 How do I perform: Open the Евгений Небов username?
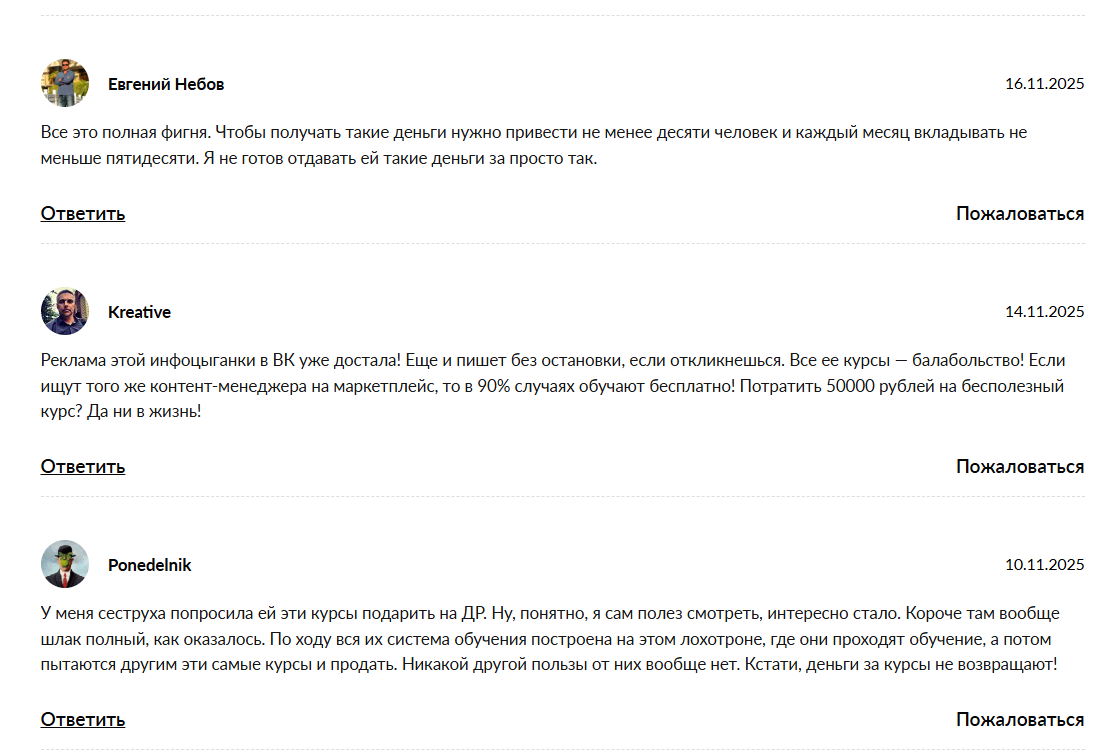pos(166,84)
